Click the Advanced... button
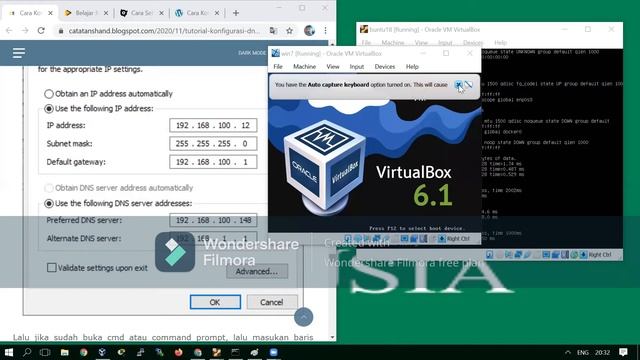Viewport: 640px width, 360px height. pos(257,271)
